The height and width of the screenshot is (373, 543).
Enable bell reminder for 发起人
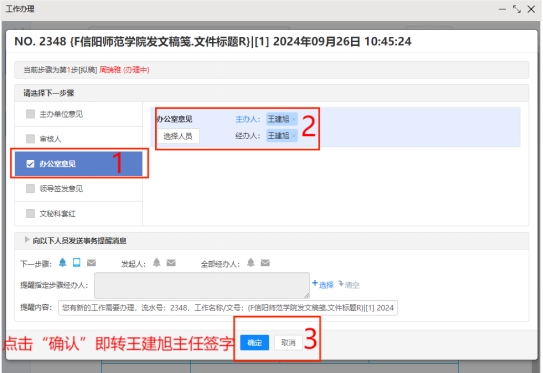pos(157,263)
